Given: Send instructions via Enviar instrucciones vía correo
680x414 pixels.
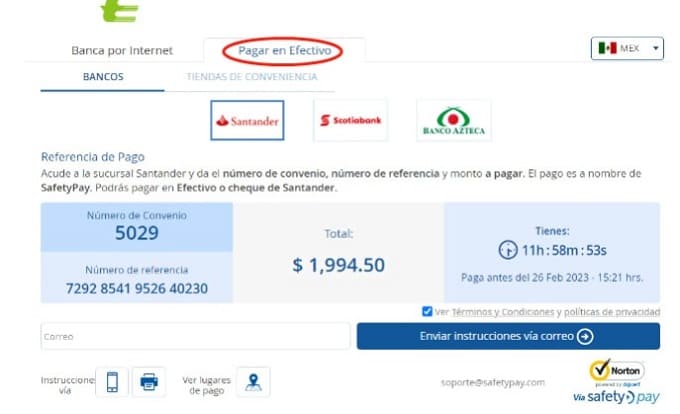Looking at the screenshot, I should (x=508, y=336).
